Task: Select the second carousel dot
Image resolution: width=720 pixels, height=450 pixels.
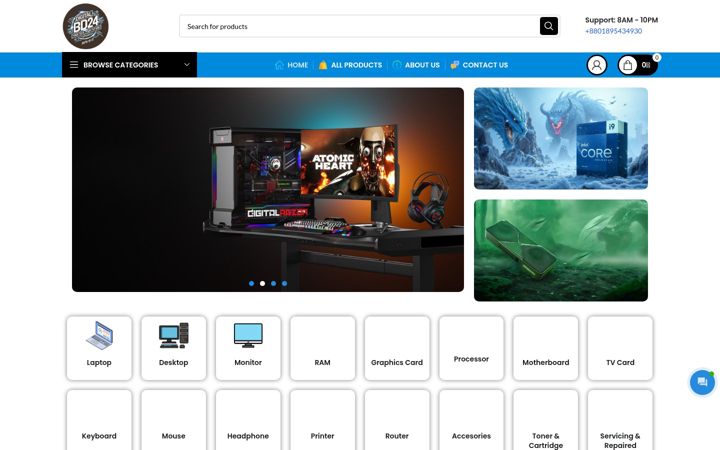Action: 262,283
